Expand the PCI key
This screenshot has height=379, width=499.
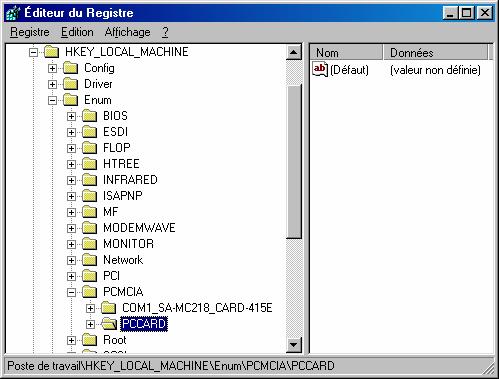[x=71, y=276]
